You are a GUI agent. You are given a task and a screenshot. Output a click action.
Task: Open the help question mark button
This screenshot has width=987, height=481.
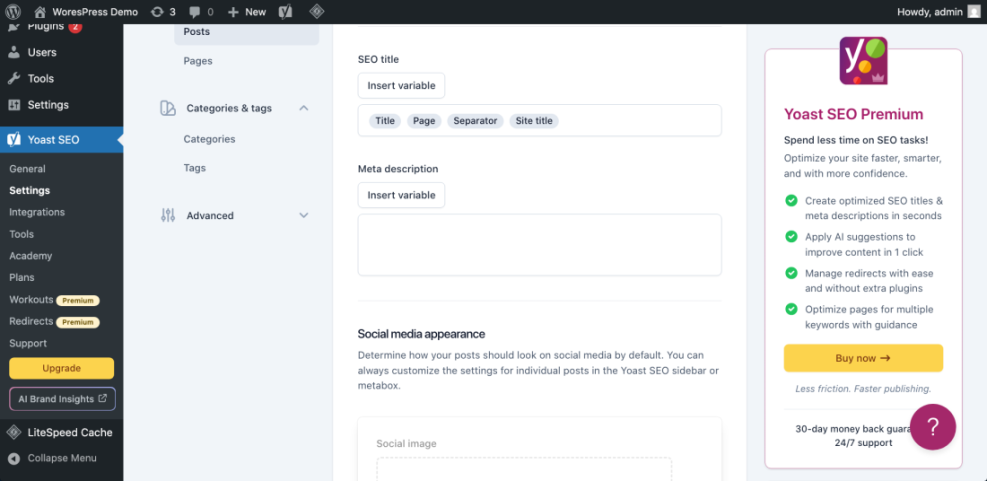tap(933, 427)
